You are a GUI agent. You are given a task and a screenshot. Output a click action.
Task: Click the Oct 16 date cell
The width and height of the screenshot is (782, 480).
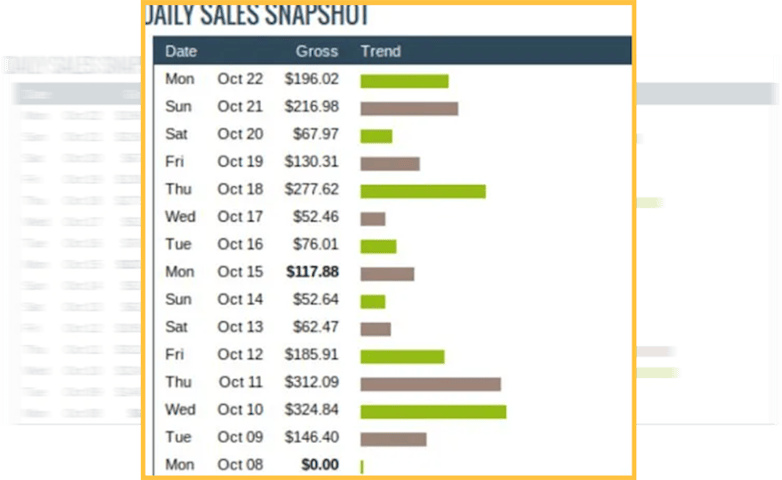coord(240,245)
